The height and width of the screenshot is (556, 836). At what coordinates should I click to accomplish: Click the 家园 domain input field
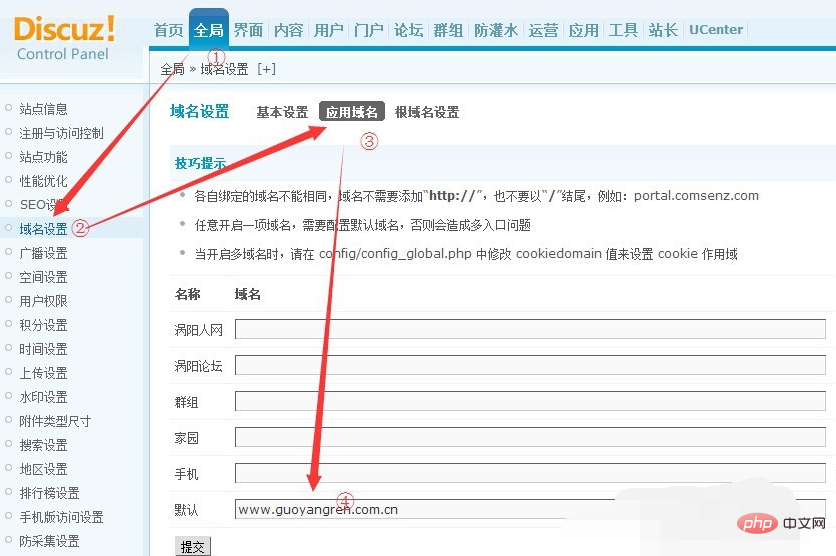click(x=530, y=437)
